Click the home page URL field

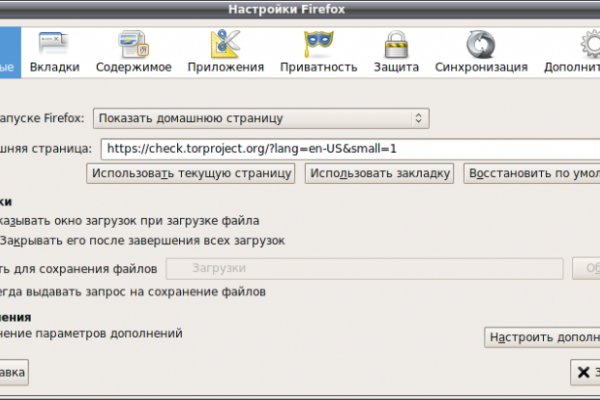[350, 148]
